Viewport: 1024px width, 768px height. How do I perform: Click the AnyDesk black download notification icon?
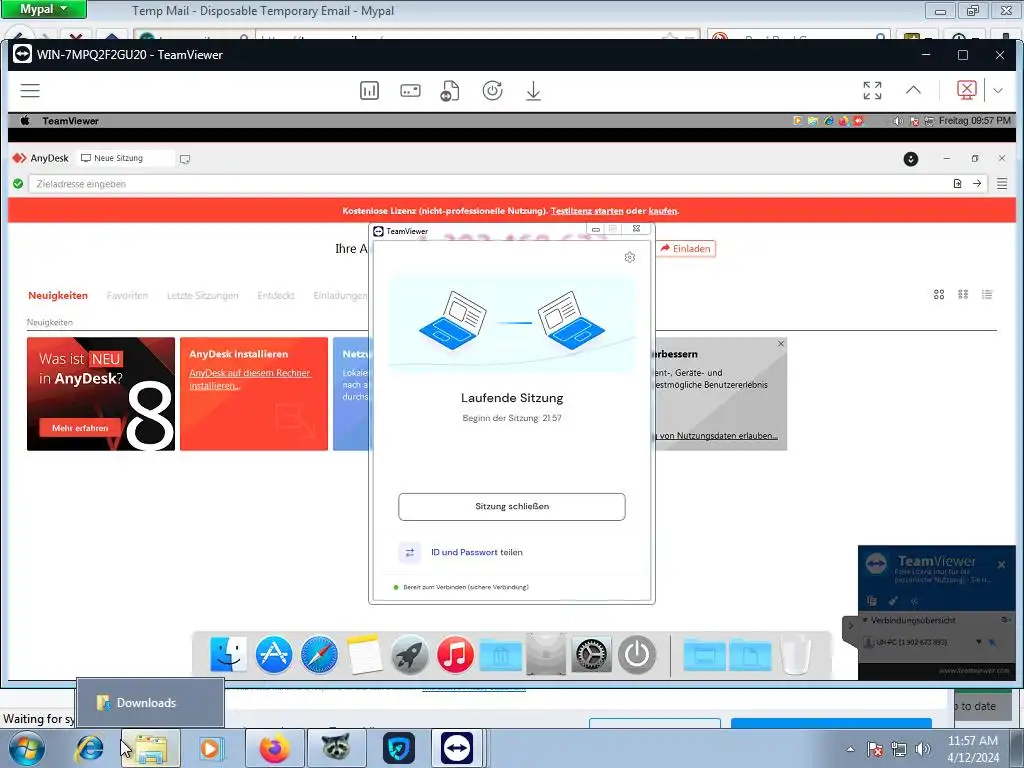(x=910, y=159)
